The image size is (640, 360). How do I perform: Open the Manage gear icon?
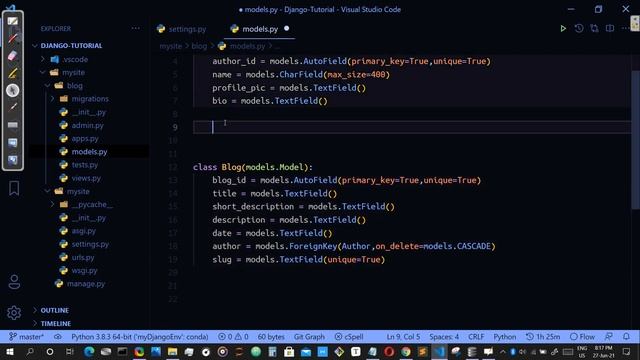[x=14, y=313]
